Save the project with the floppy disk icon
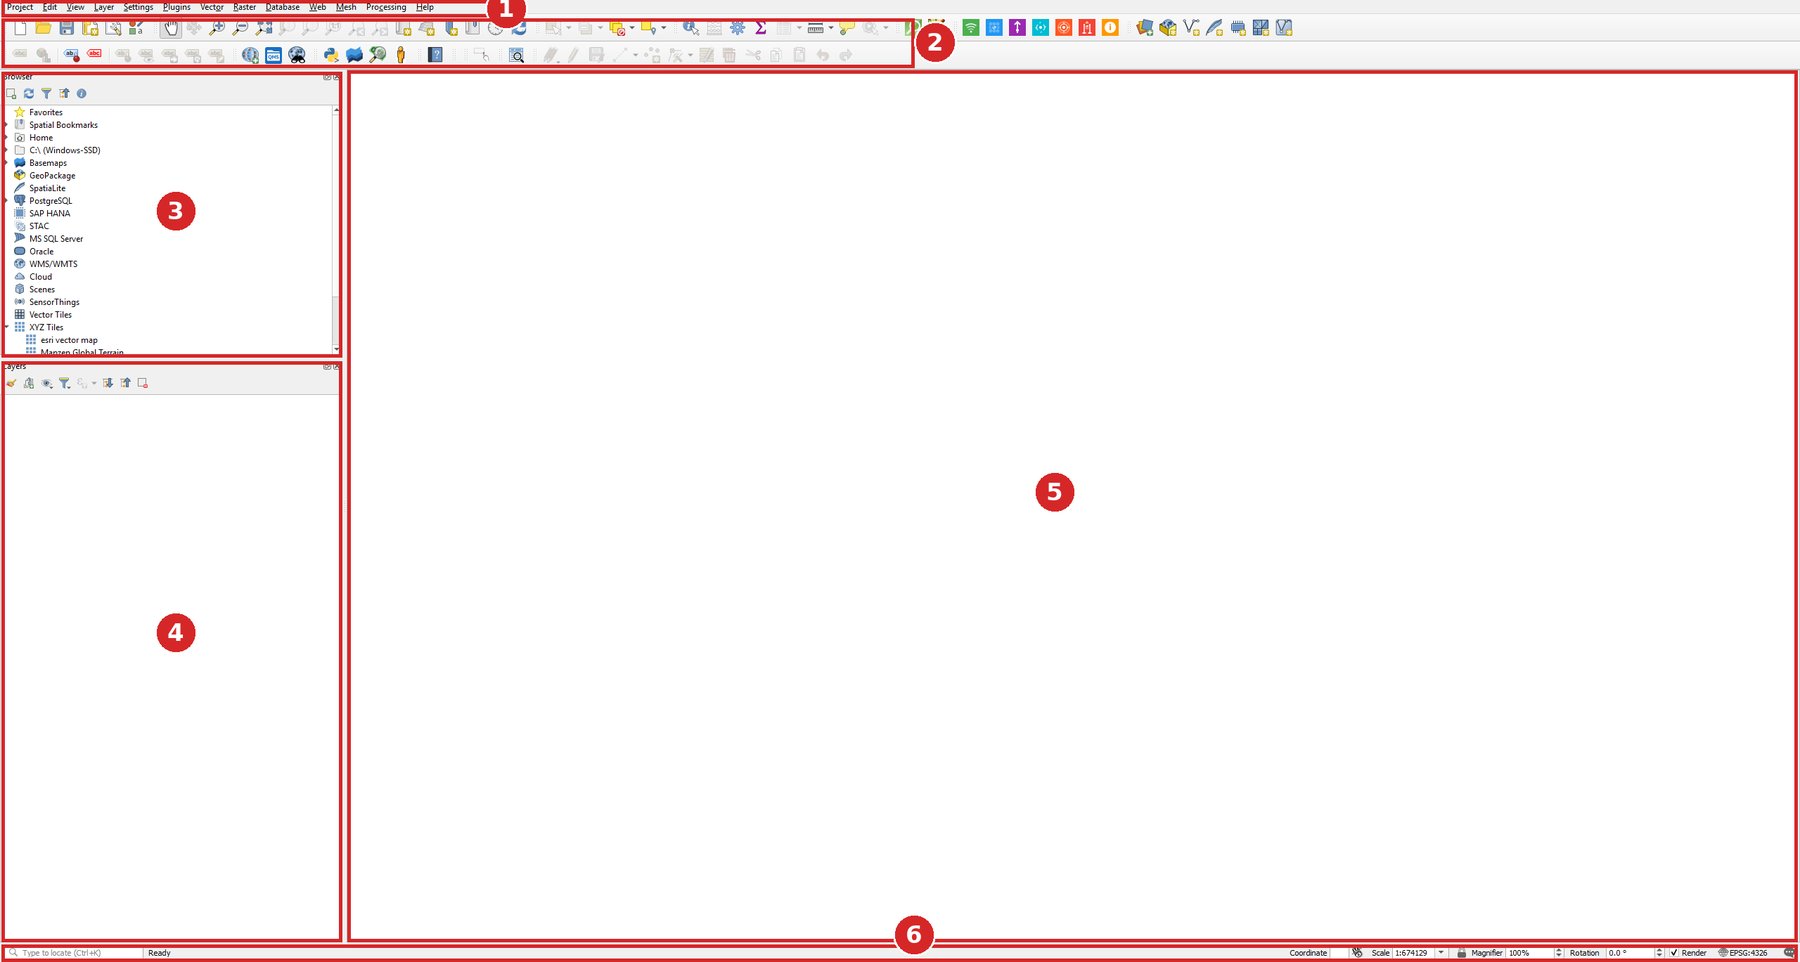 pos(67,28)
